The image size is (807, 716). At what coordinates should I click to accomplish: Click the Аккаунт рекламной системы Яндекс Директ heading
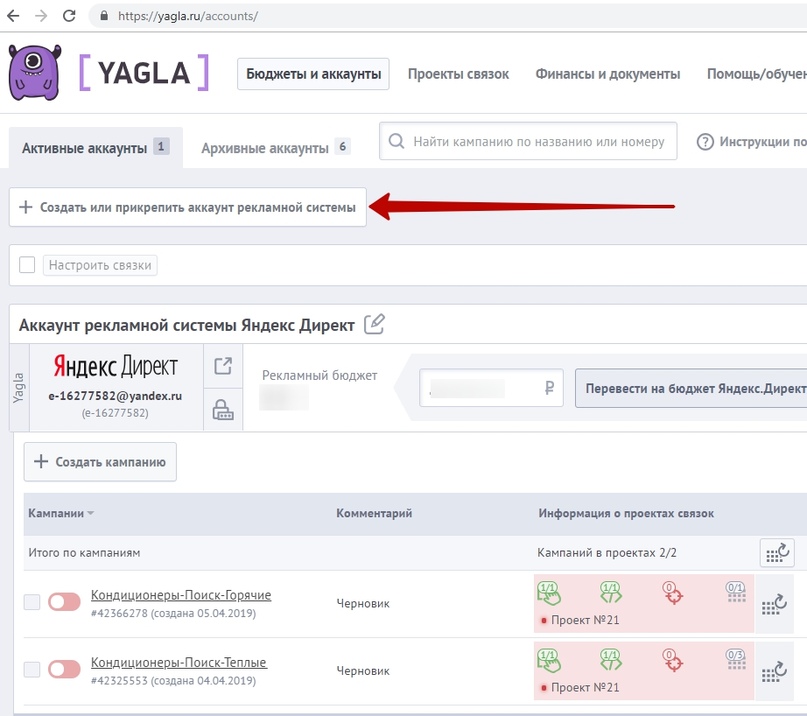187,325
